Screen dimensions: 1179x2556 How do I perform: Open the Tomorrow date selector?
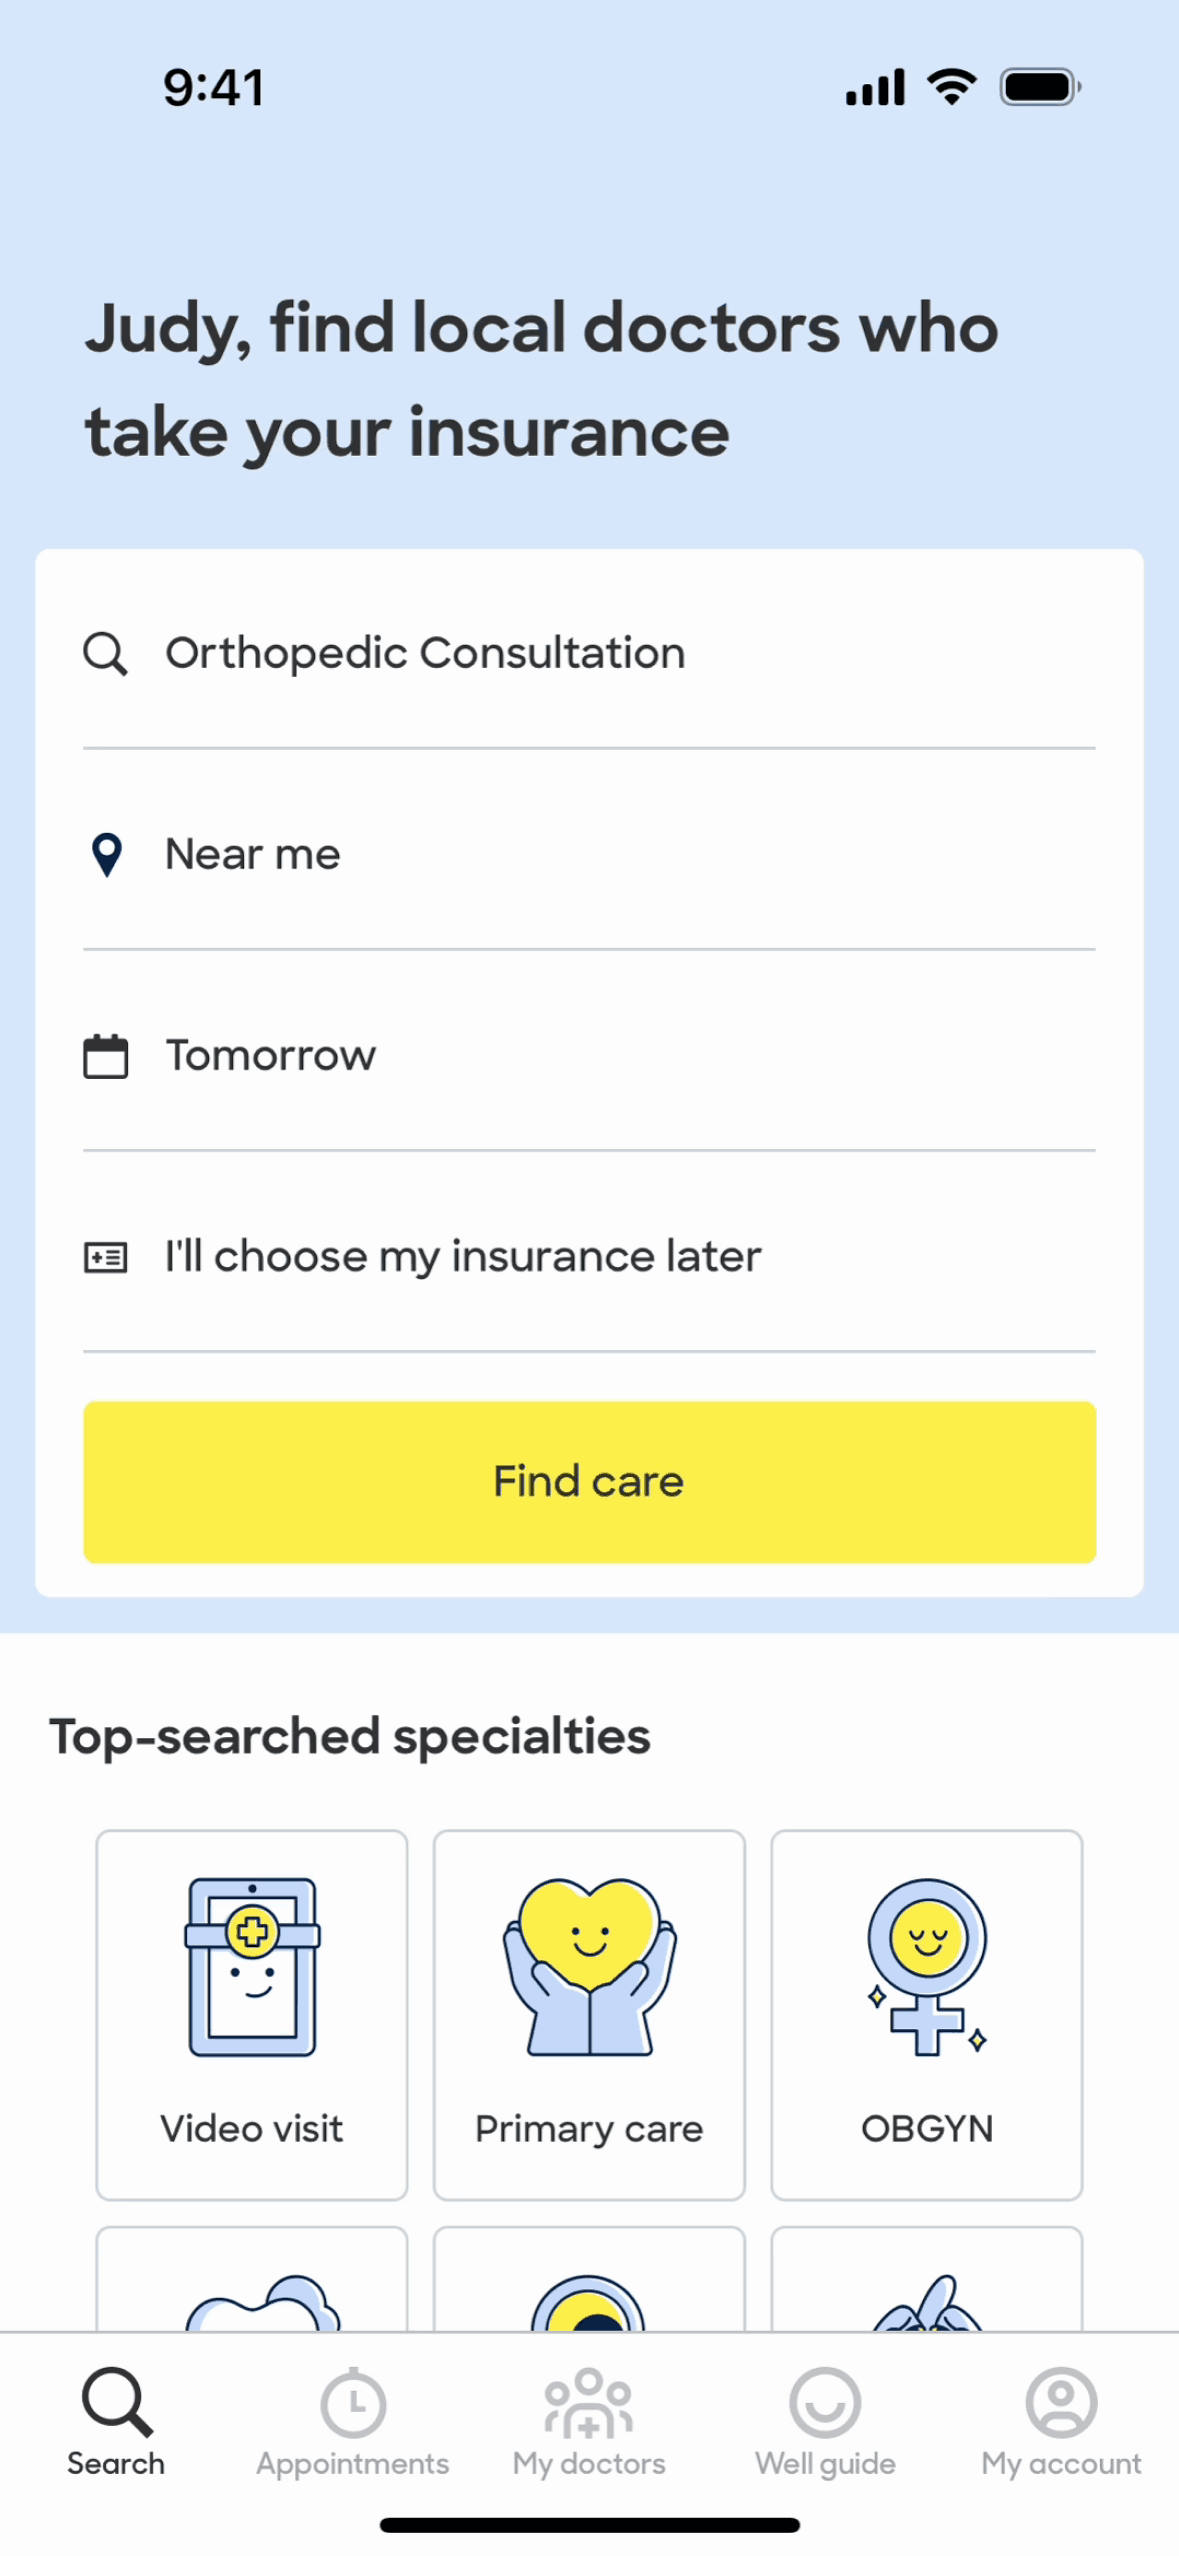point(589,1056)
